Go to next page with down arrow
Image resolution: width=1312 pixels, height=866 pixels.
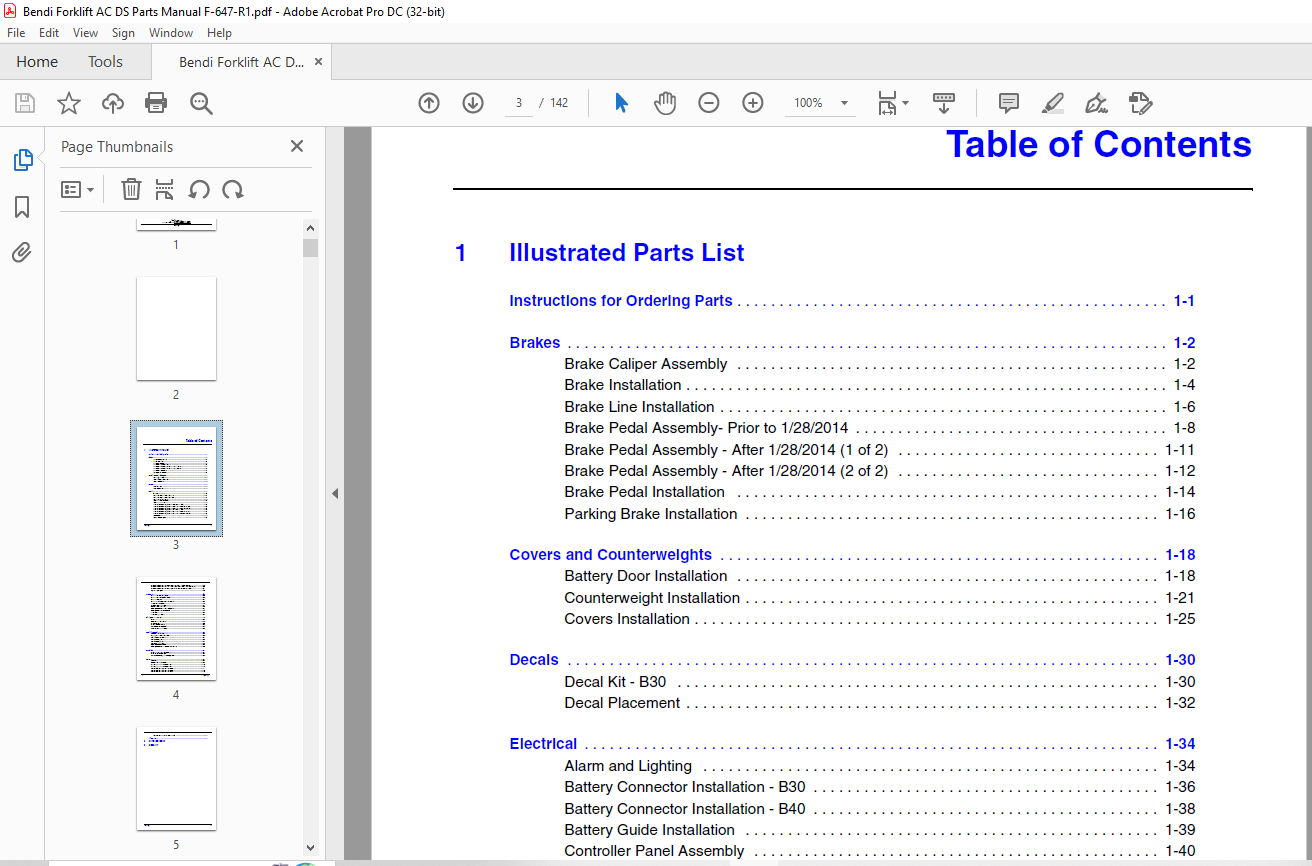473,103
